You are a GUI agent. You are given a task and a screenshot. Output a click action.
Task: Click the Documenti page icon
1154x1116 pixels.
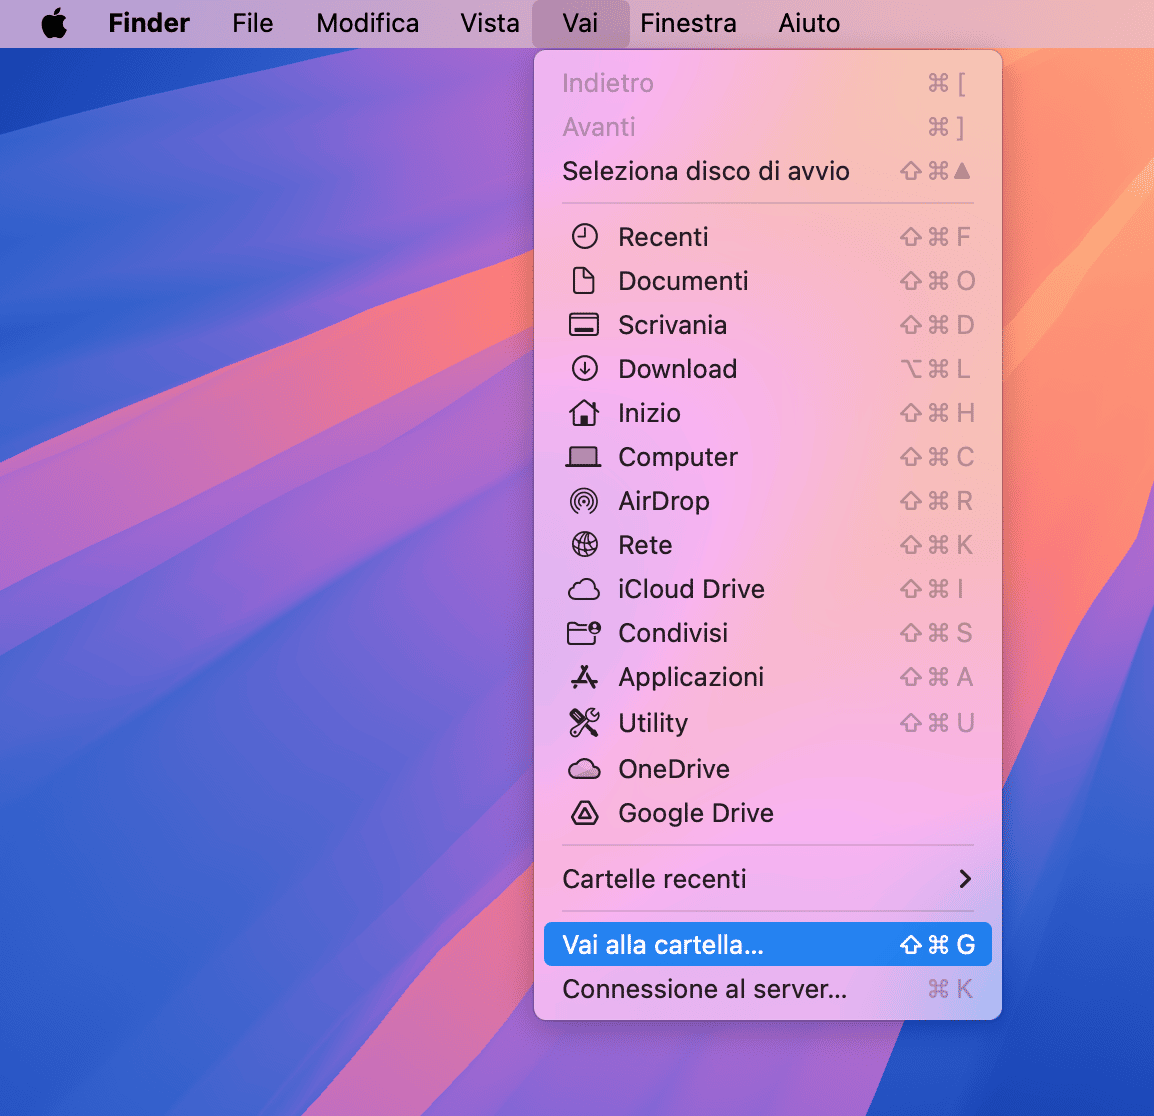(584, 280)
